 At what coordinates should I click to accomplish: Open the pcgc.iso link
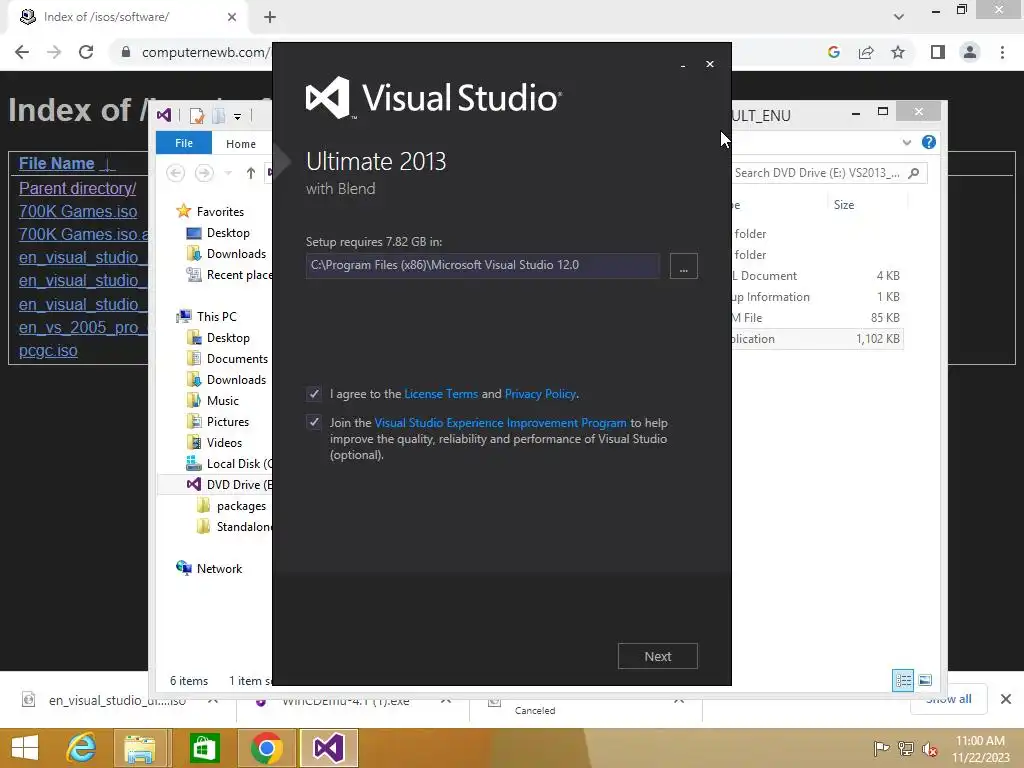click(48, 351)
